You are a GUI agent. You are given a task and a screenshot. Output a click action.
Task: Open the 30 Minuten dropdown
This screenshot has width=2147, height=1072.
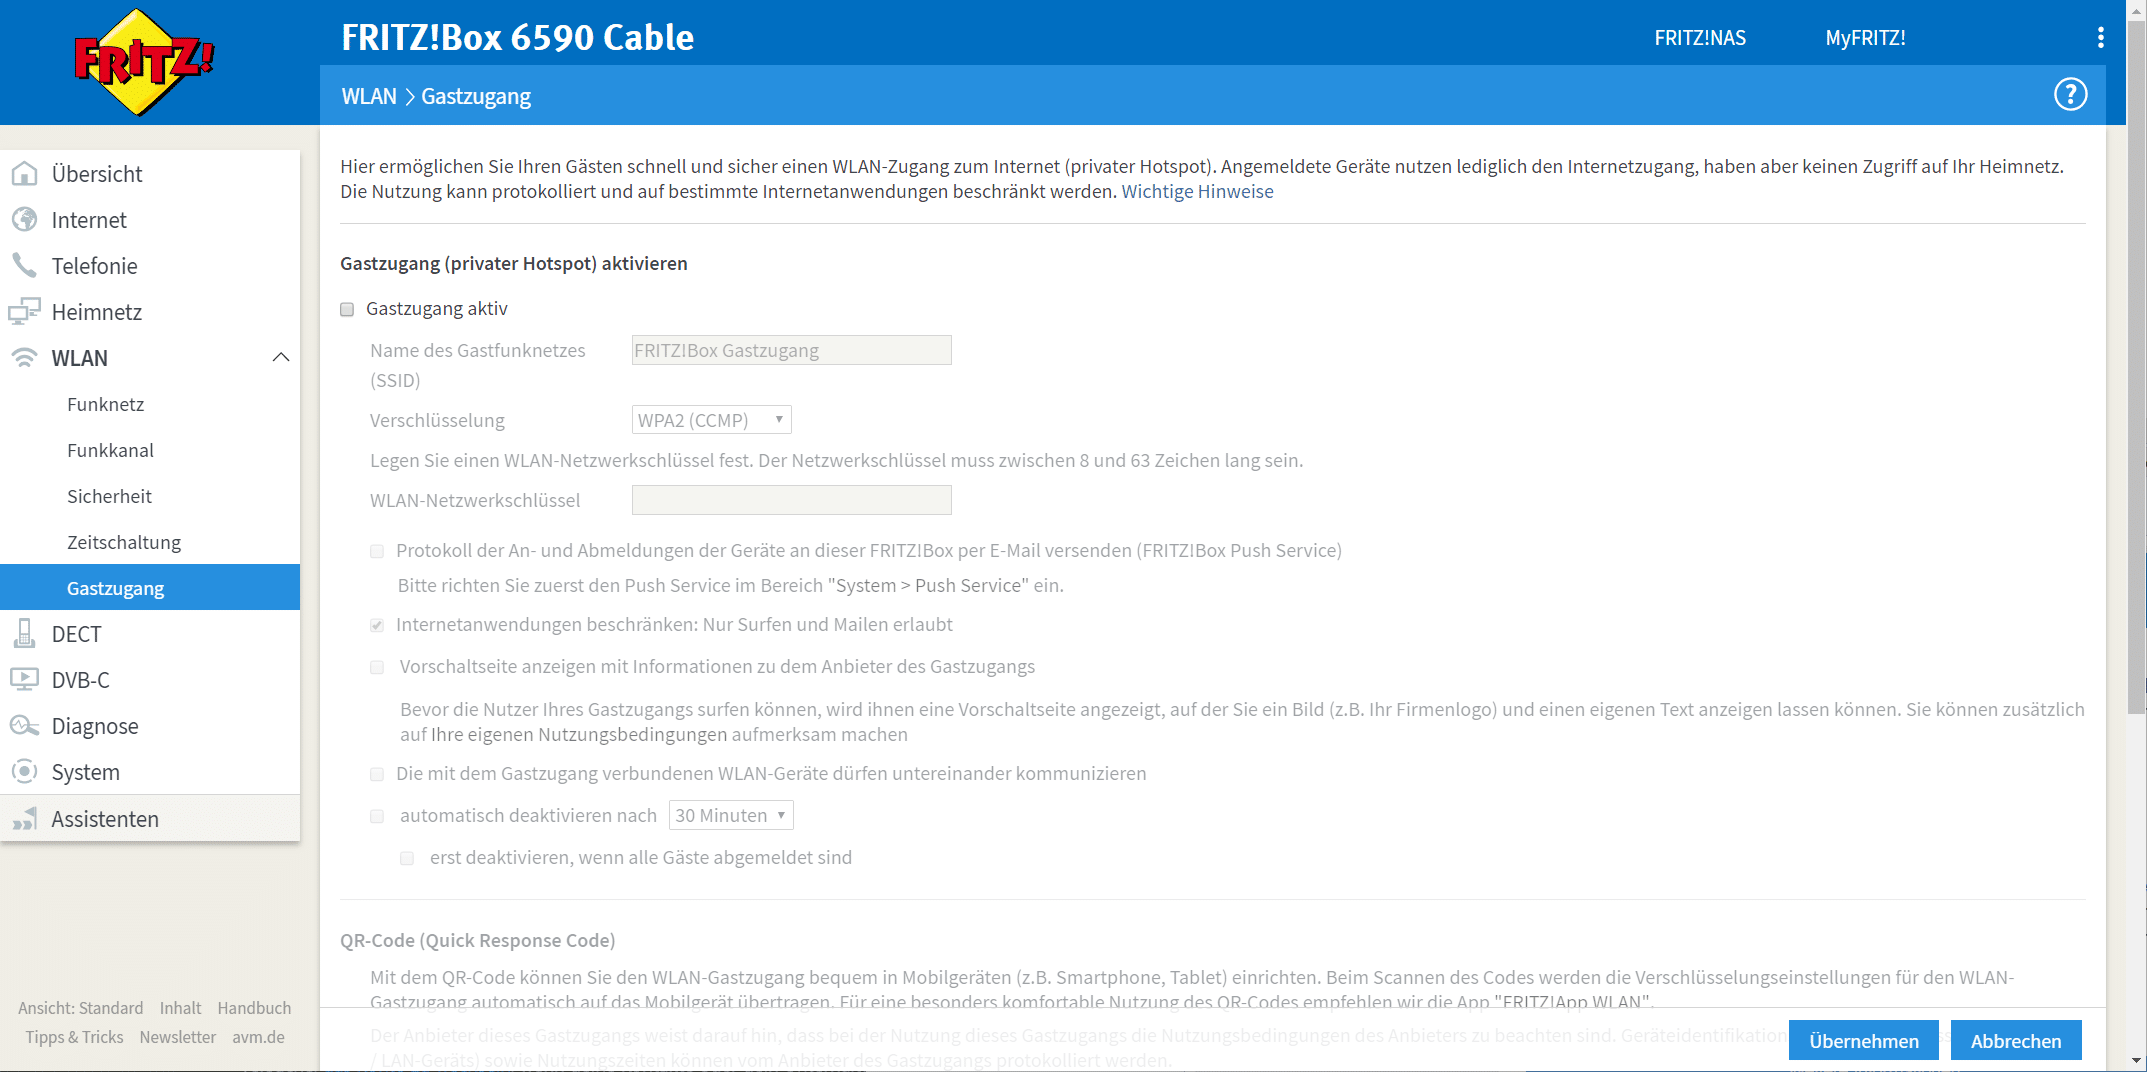(730, 816)
